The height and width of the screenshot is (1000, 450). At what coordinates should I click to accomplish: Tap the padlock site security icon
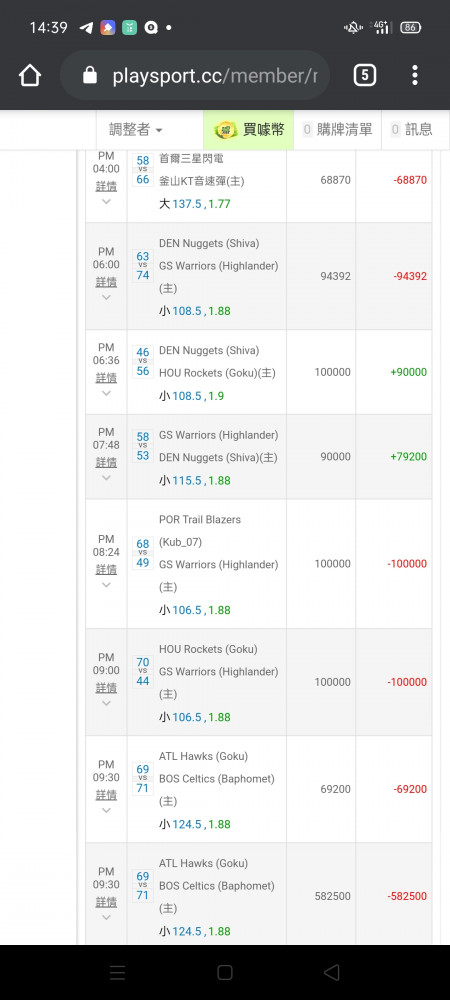pos(91,76)
